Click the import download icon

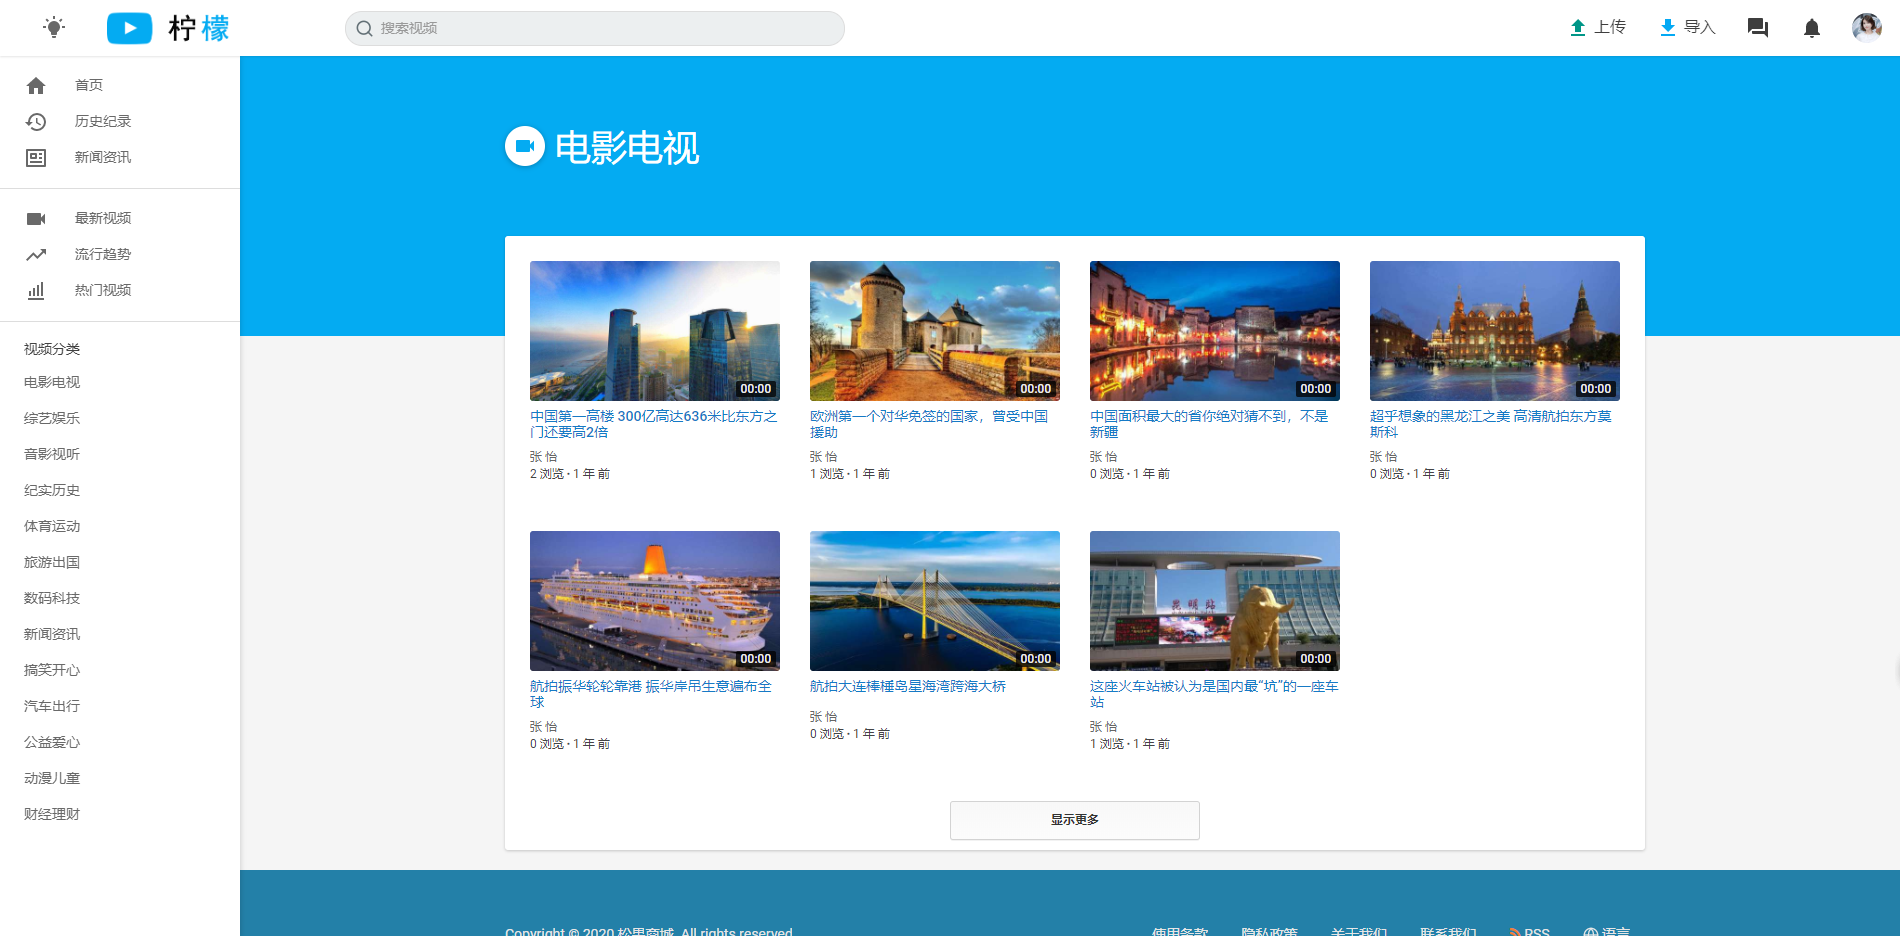pos(1667,28)
